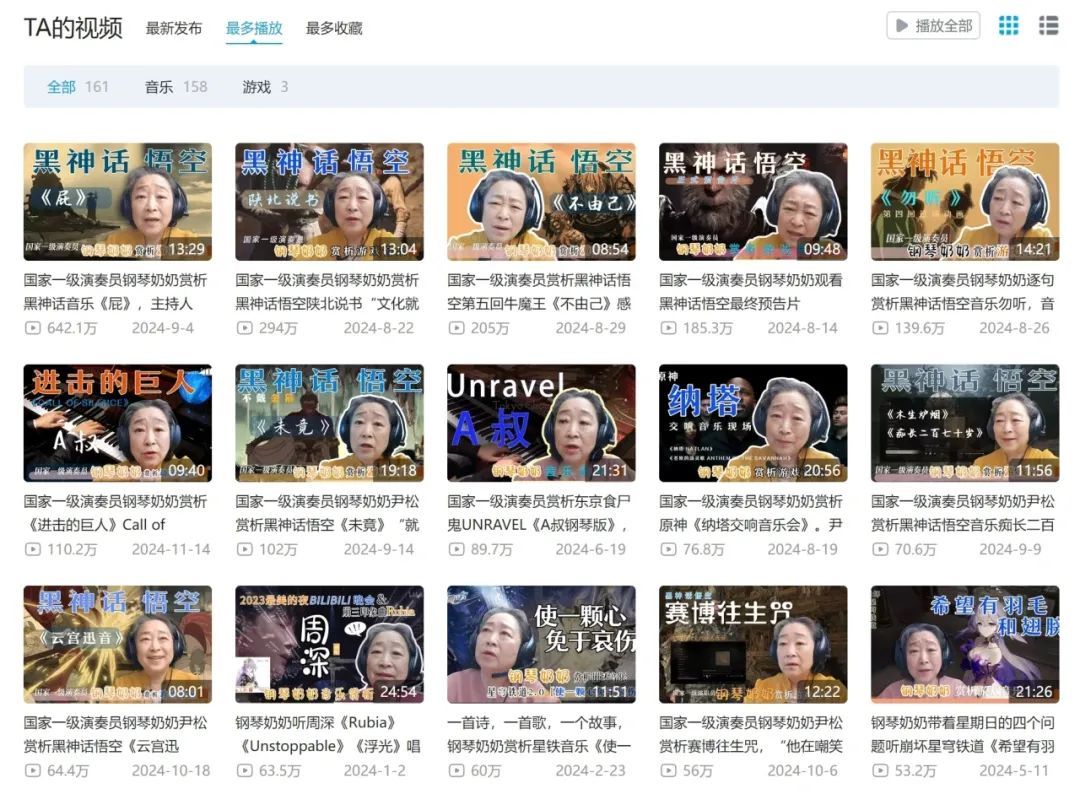The height and width of the screenshot is (794, 1080).
Task: Click upload date 2024-11-14
Action: [171, 550]
